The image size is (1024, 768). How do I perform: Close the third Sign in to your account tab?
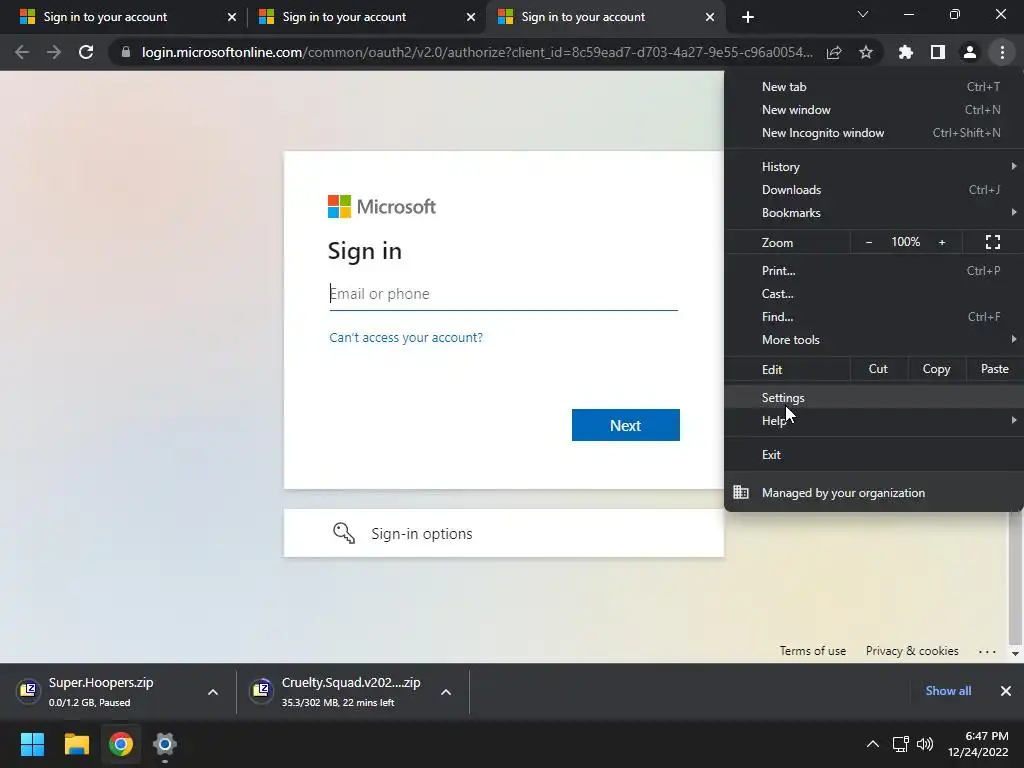tap(710, 17)
